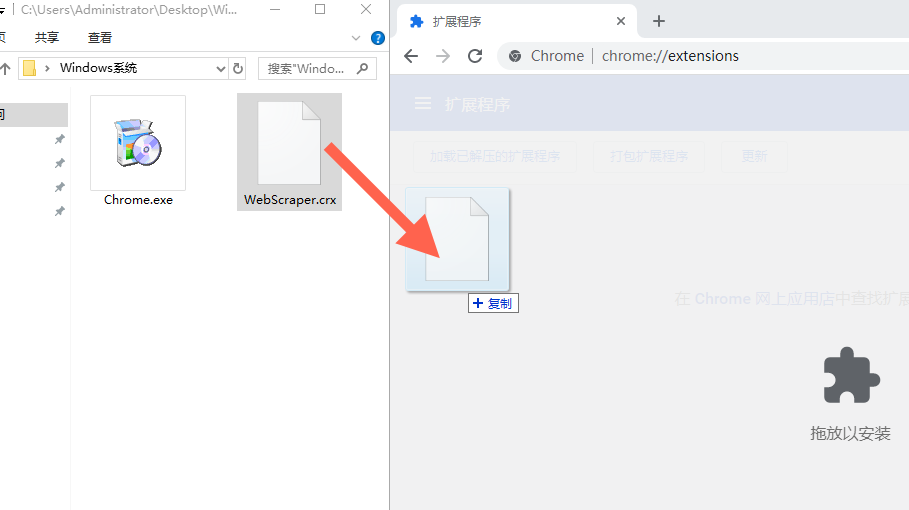Expand the Explorer ribbon with chevron

pos(356,38)
